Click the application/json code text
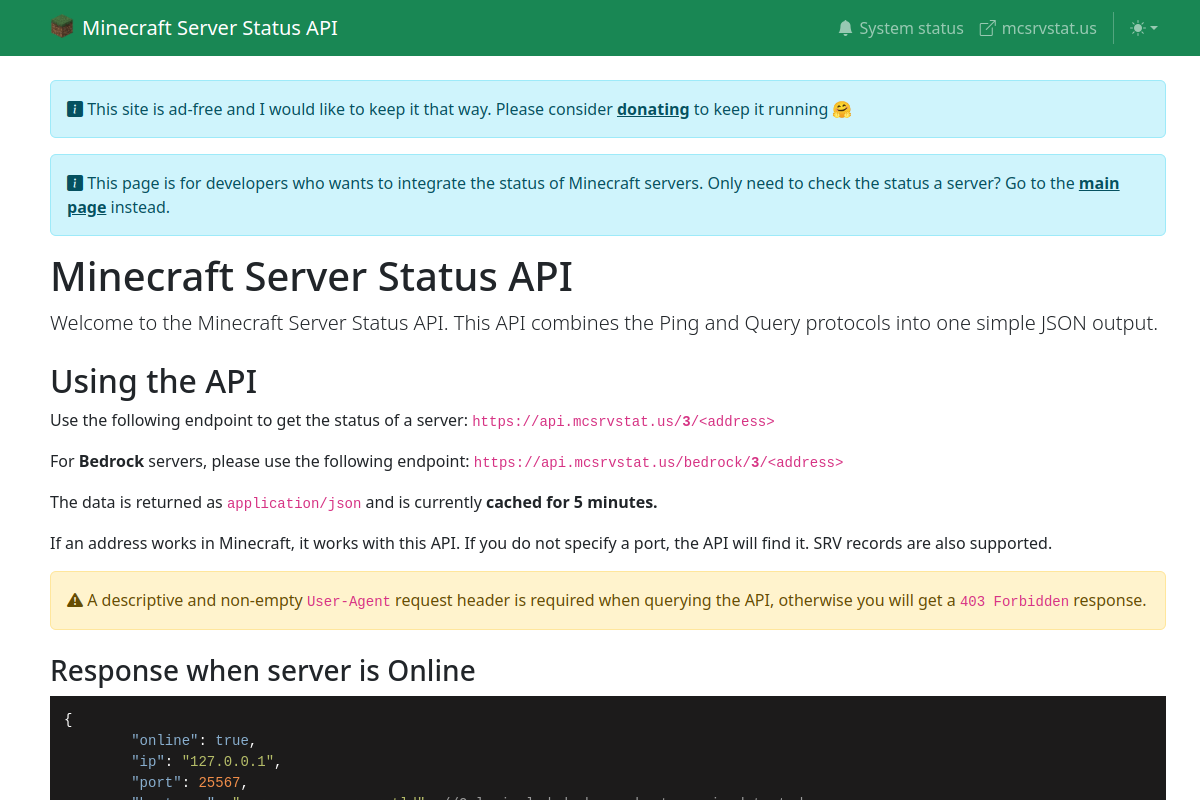The height and width of the screenshot is (800, 1200). (294, 503)
